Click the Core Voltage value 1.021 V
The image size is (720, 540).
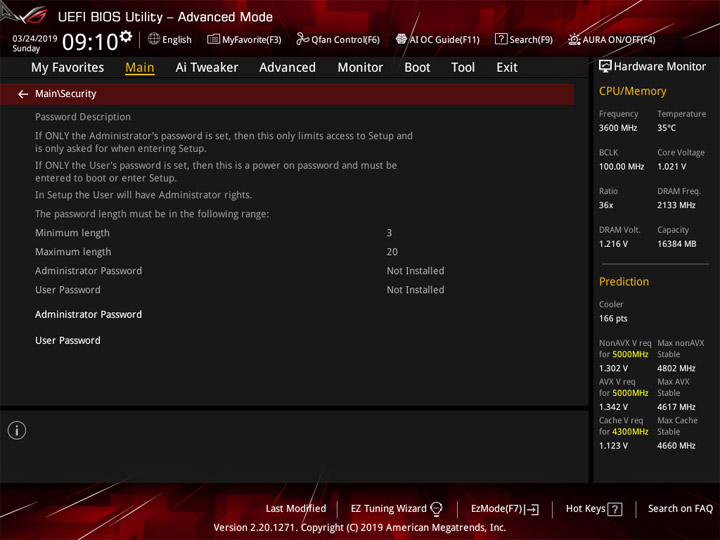coord(672,167)
